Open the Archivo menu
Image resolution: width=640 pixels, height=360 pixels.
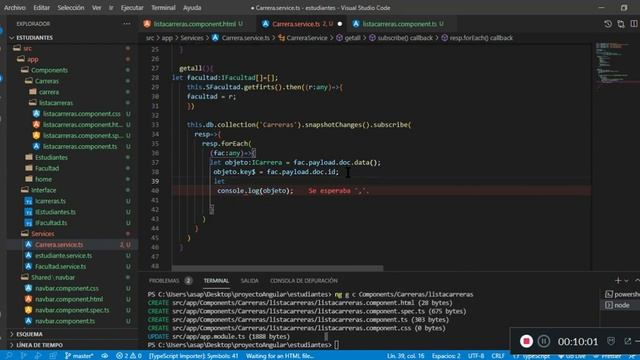pos(15,8)
